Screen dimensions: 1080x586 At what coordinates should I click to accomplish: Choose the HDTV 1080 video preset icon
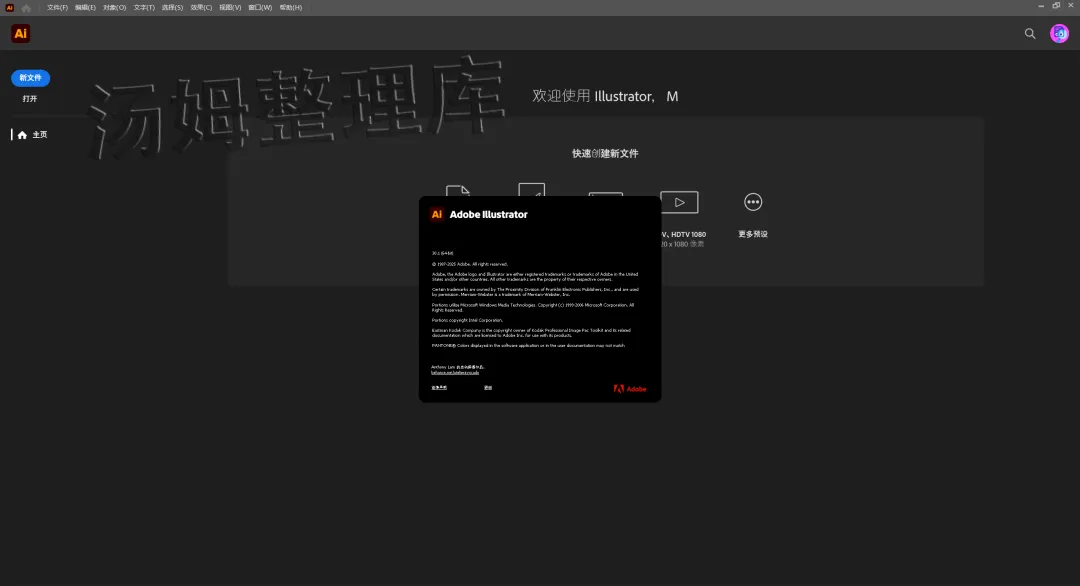(x=679, y=202)
